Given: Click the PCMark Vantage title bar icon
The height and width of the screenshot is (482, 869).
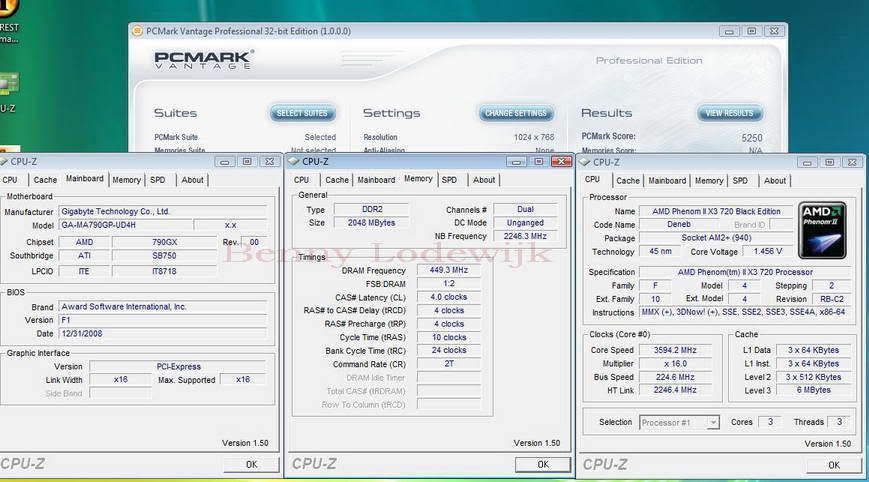Looking at the screenshot, I should click(x=137, y=31).
